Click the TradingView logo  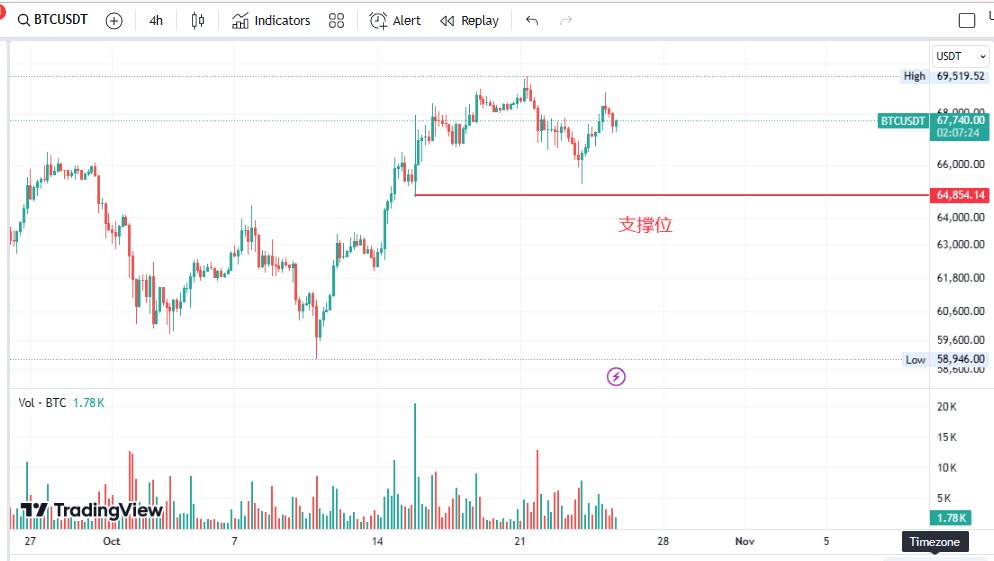tap(91, 510)
